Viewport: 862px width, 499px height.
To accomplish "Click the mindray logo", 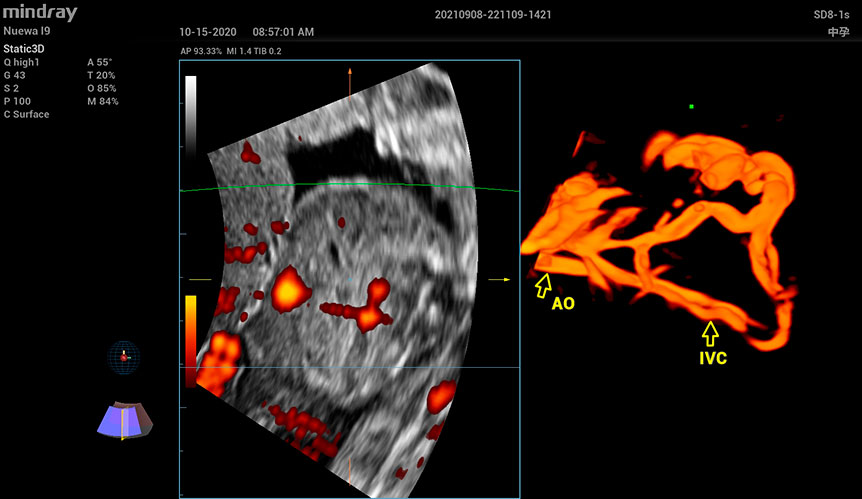I will pyautogui.click(x=39, y=16).
